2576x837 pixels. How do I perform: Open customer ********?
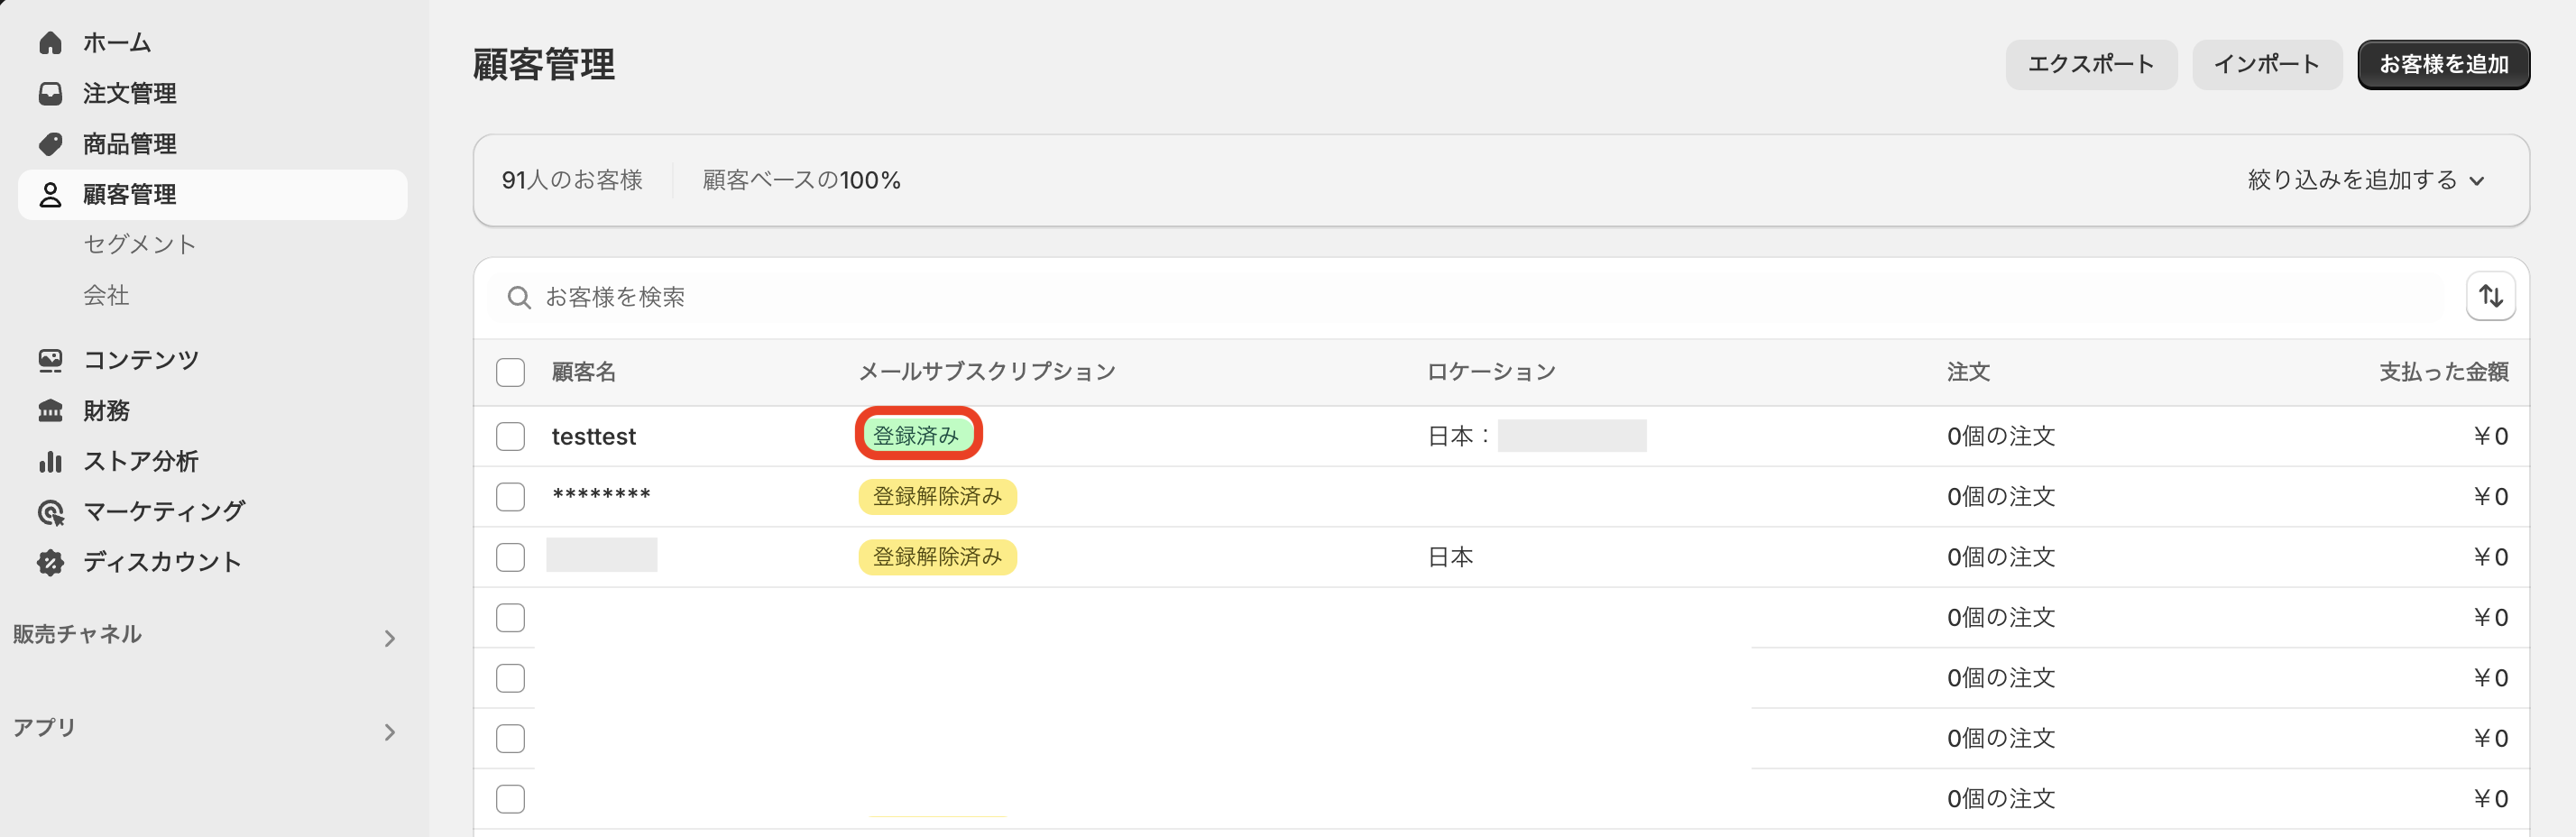pos(601,496)
